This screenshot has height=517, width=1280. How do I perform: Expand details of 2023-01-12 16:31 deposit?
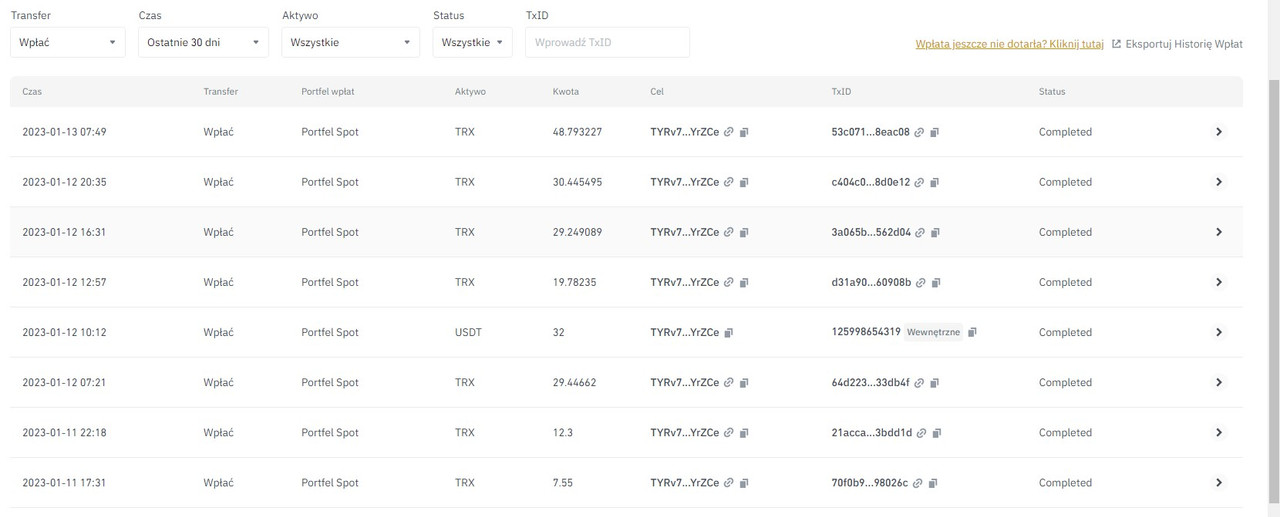click(x=1218, y=232)
